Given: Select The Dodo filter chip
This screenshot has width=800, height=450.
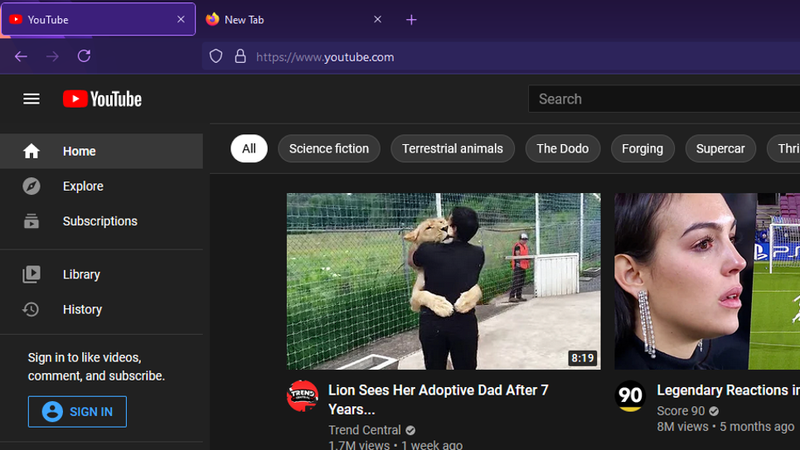Looking at the screenshot, I should (x=562, y=148).
